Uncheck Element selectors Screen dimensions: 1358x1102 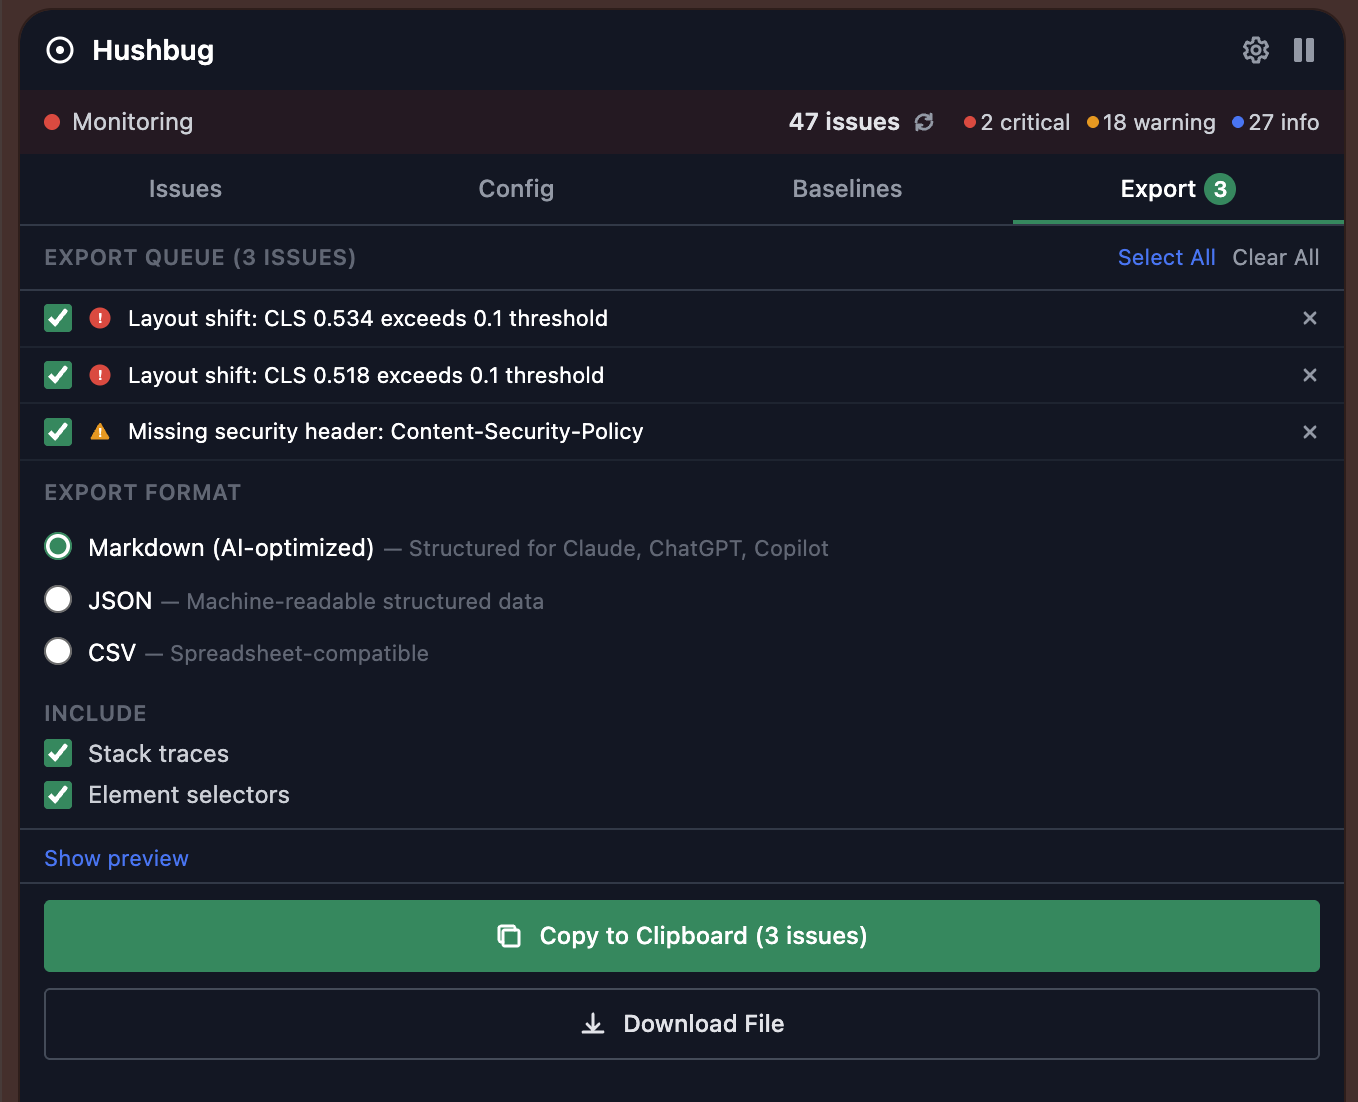[57, 795]
